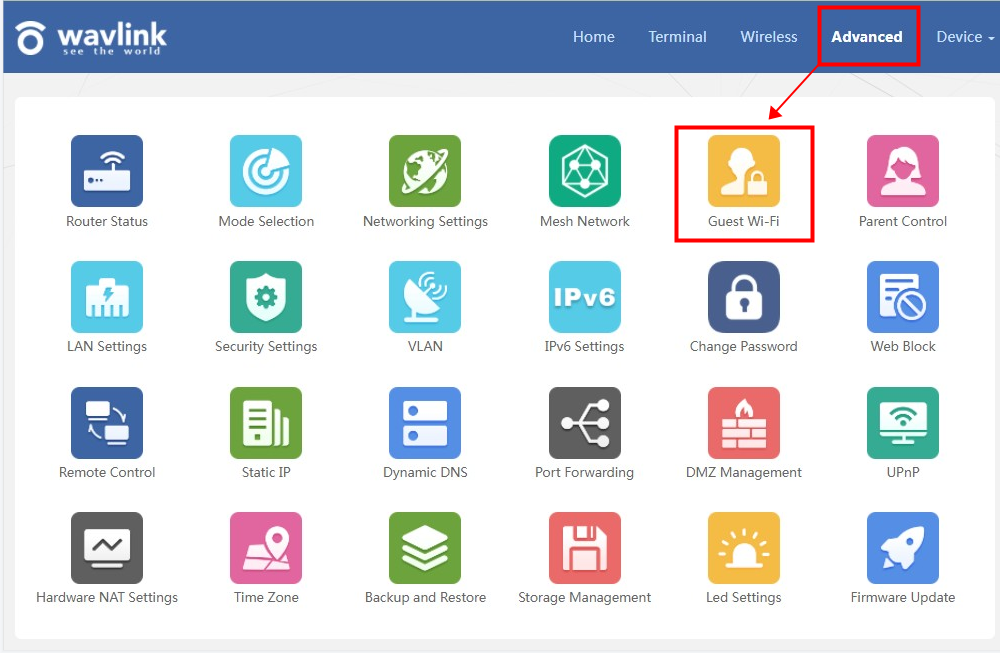Open the Wireless tab
Viewport: 1000px width, 653px height.
769,37
